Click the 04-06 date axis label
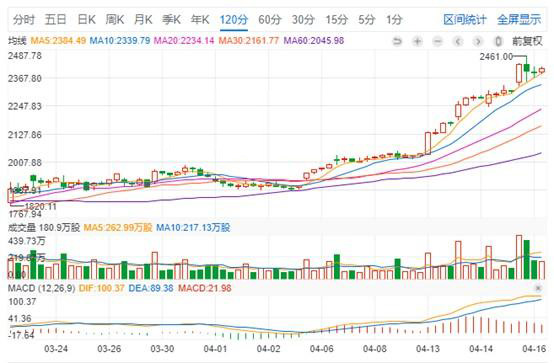Viewport: 554px width, 363px height. click(322, 349)
